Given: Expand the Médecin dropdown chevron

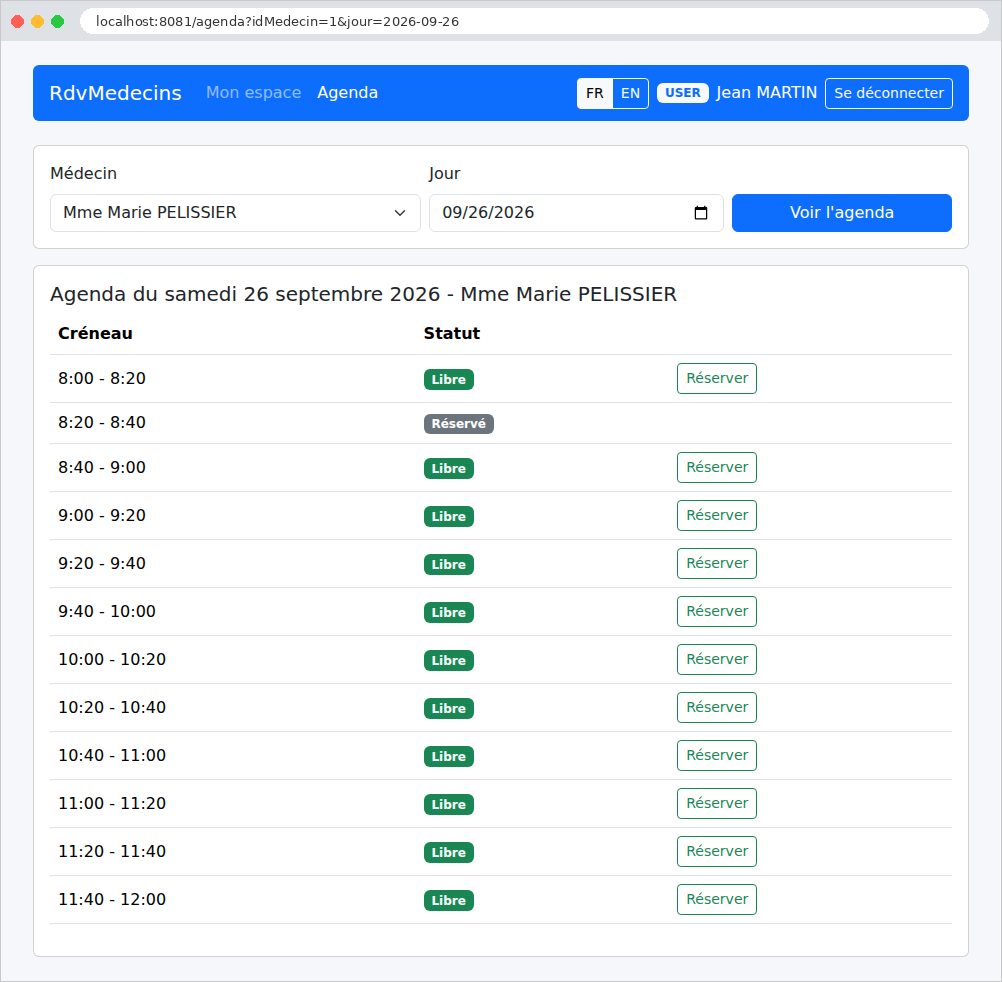Looking at the screenshot, I should coord(400,213).
